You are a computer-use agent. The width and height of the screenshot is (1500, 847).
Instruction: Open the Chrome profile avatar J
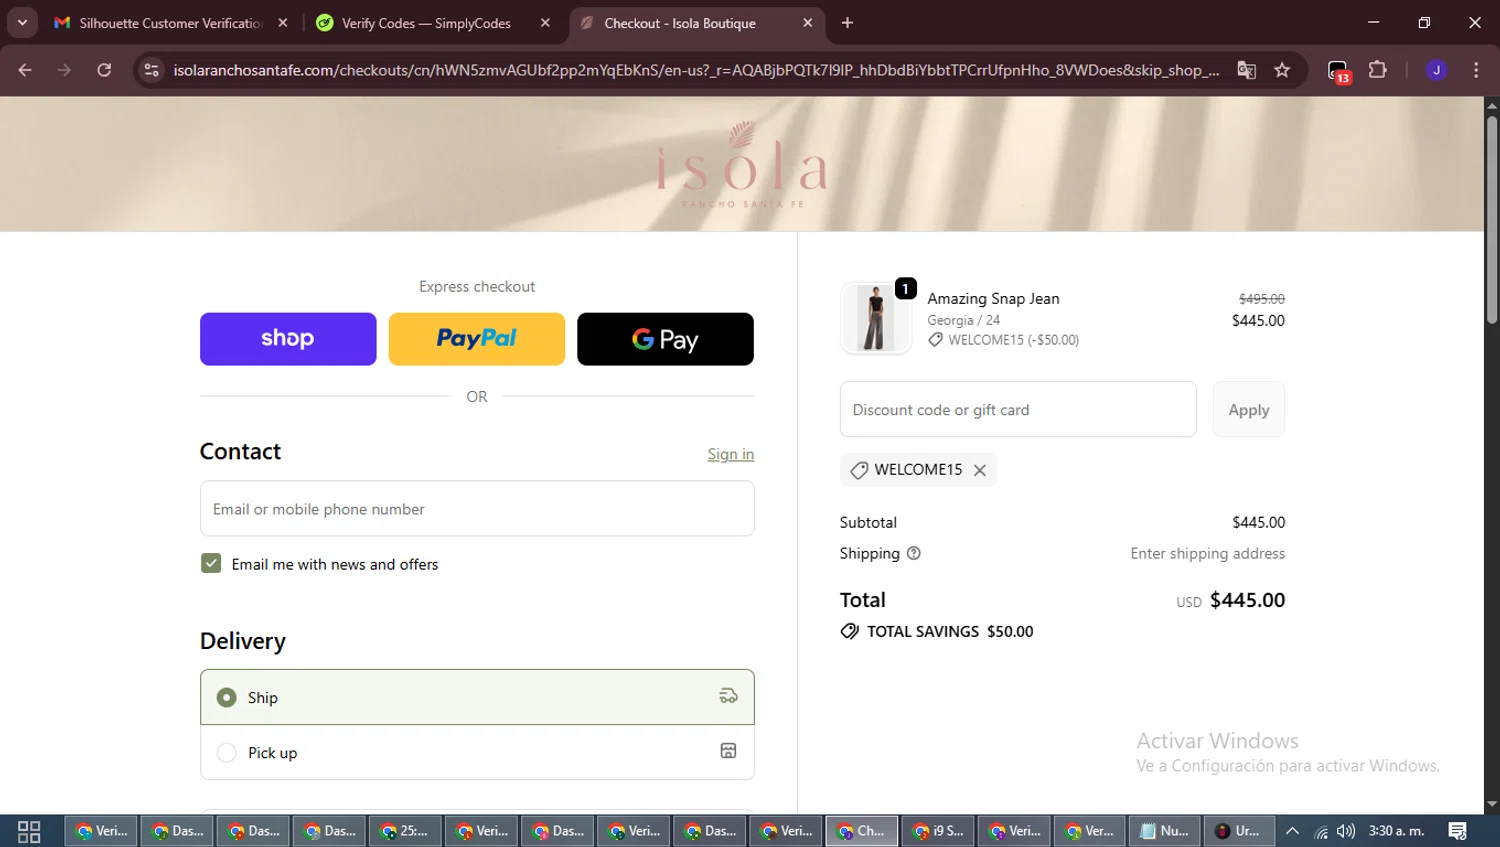(1436, 70)
